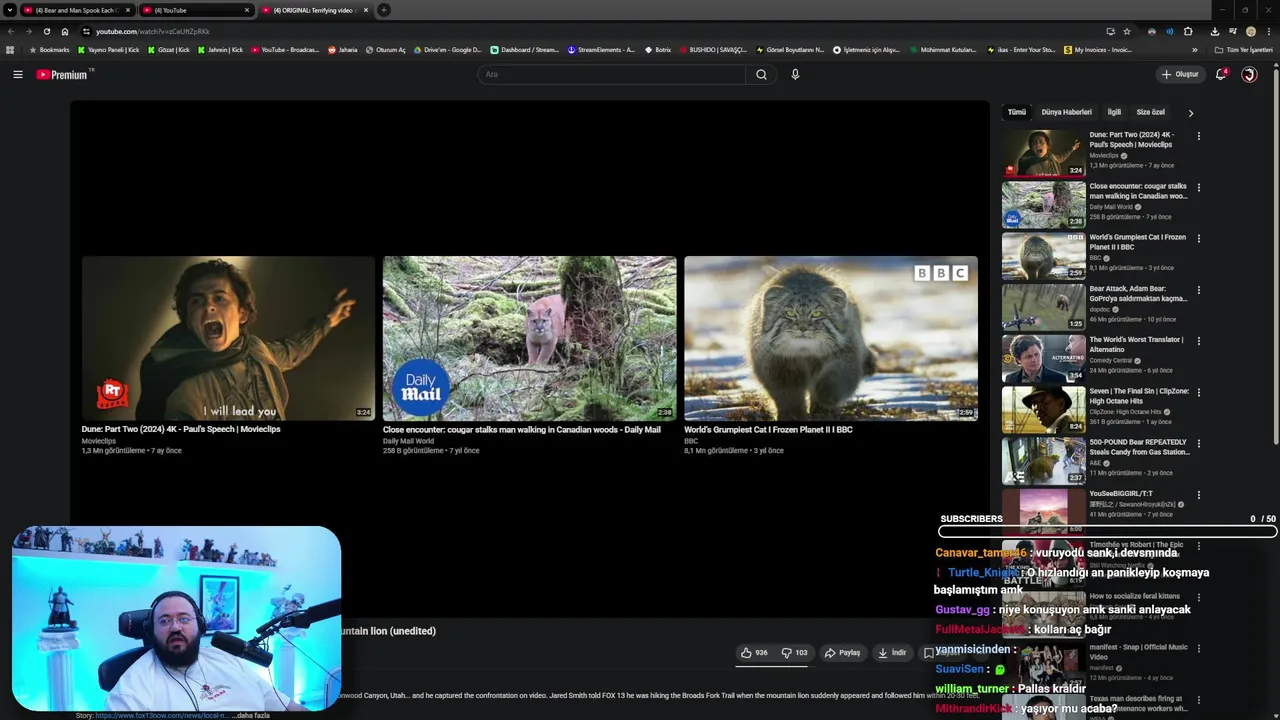This screenshot has width=1280, height=720.
Task: Expand hidden bookmarks overflow chevron
Action: [x=1194, y=49]
